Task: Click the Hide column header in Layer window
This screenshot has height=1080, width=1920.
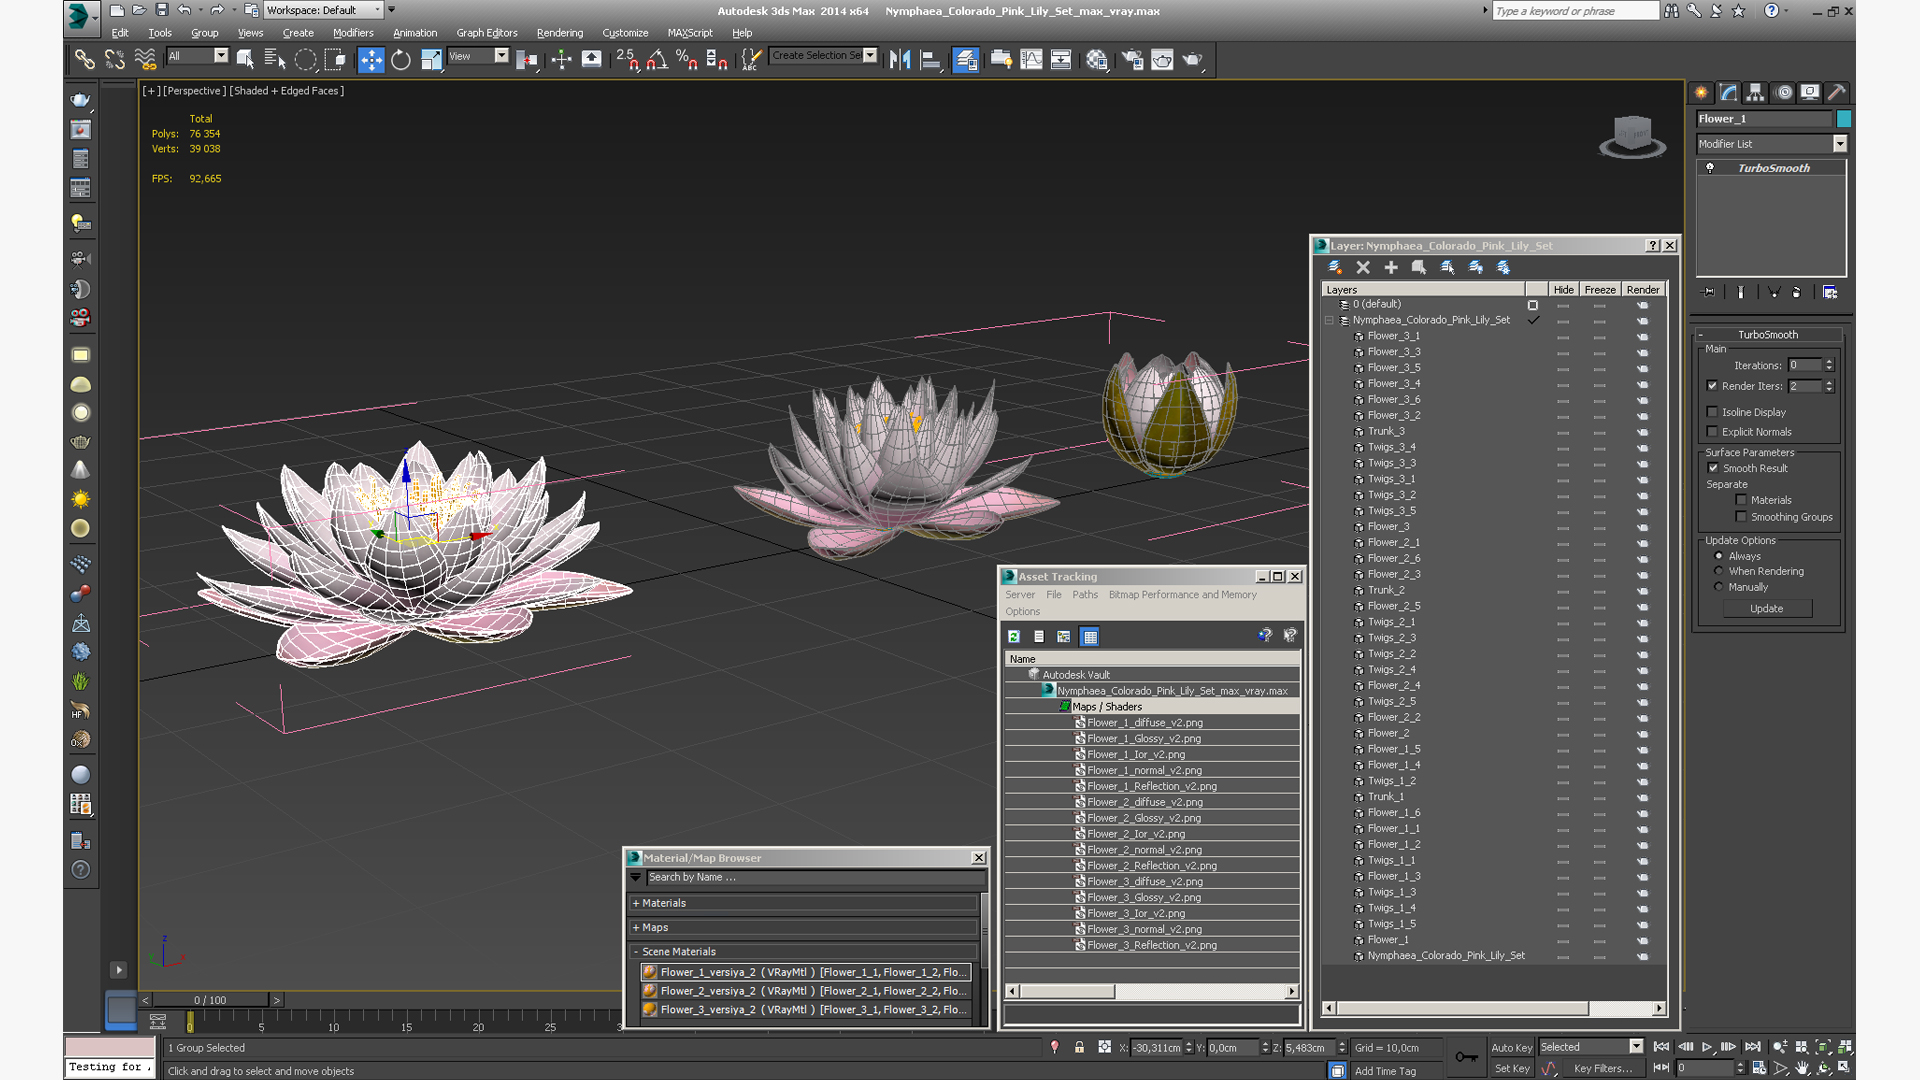Action: tap(1563, 290)
